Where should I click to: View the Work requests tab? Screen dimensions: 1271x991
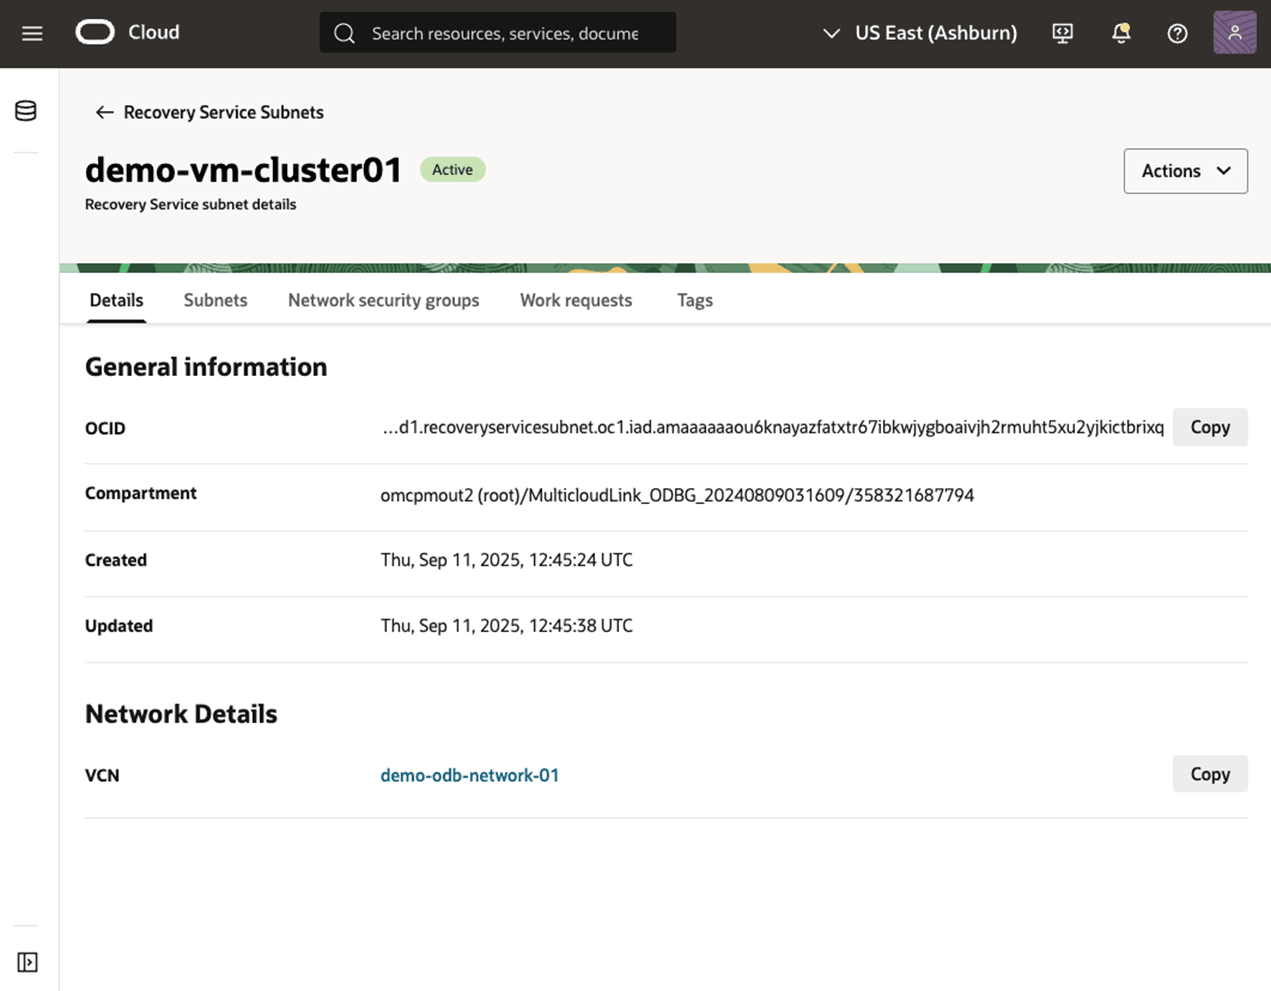coord(576,300)
